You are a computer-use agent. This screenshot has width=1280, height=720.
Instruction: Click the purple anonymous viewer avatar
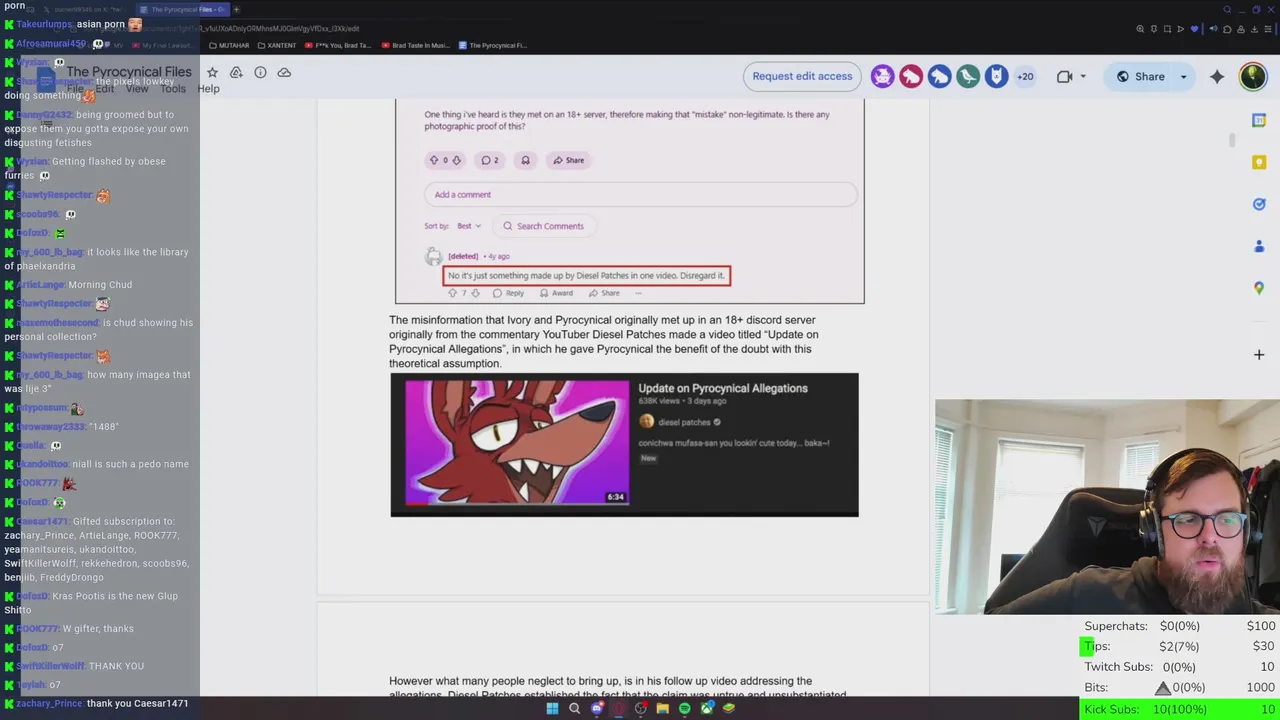tap(882, 76)
